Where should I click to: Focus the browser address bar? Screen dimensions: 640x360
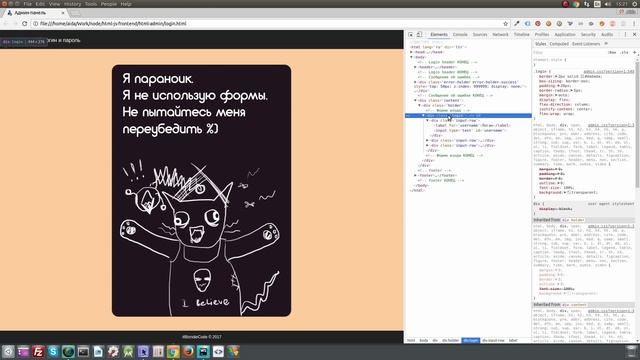click(269, 24)
